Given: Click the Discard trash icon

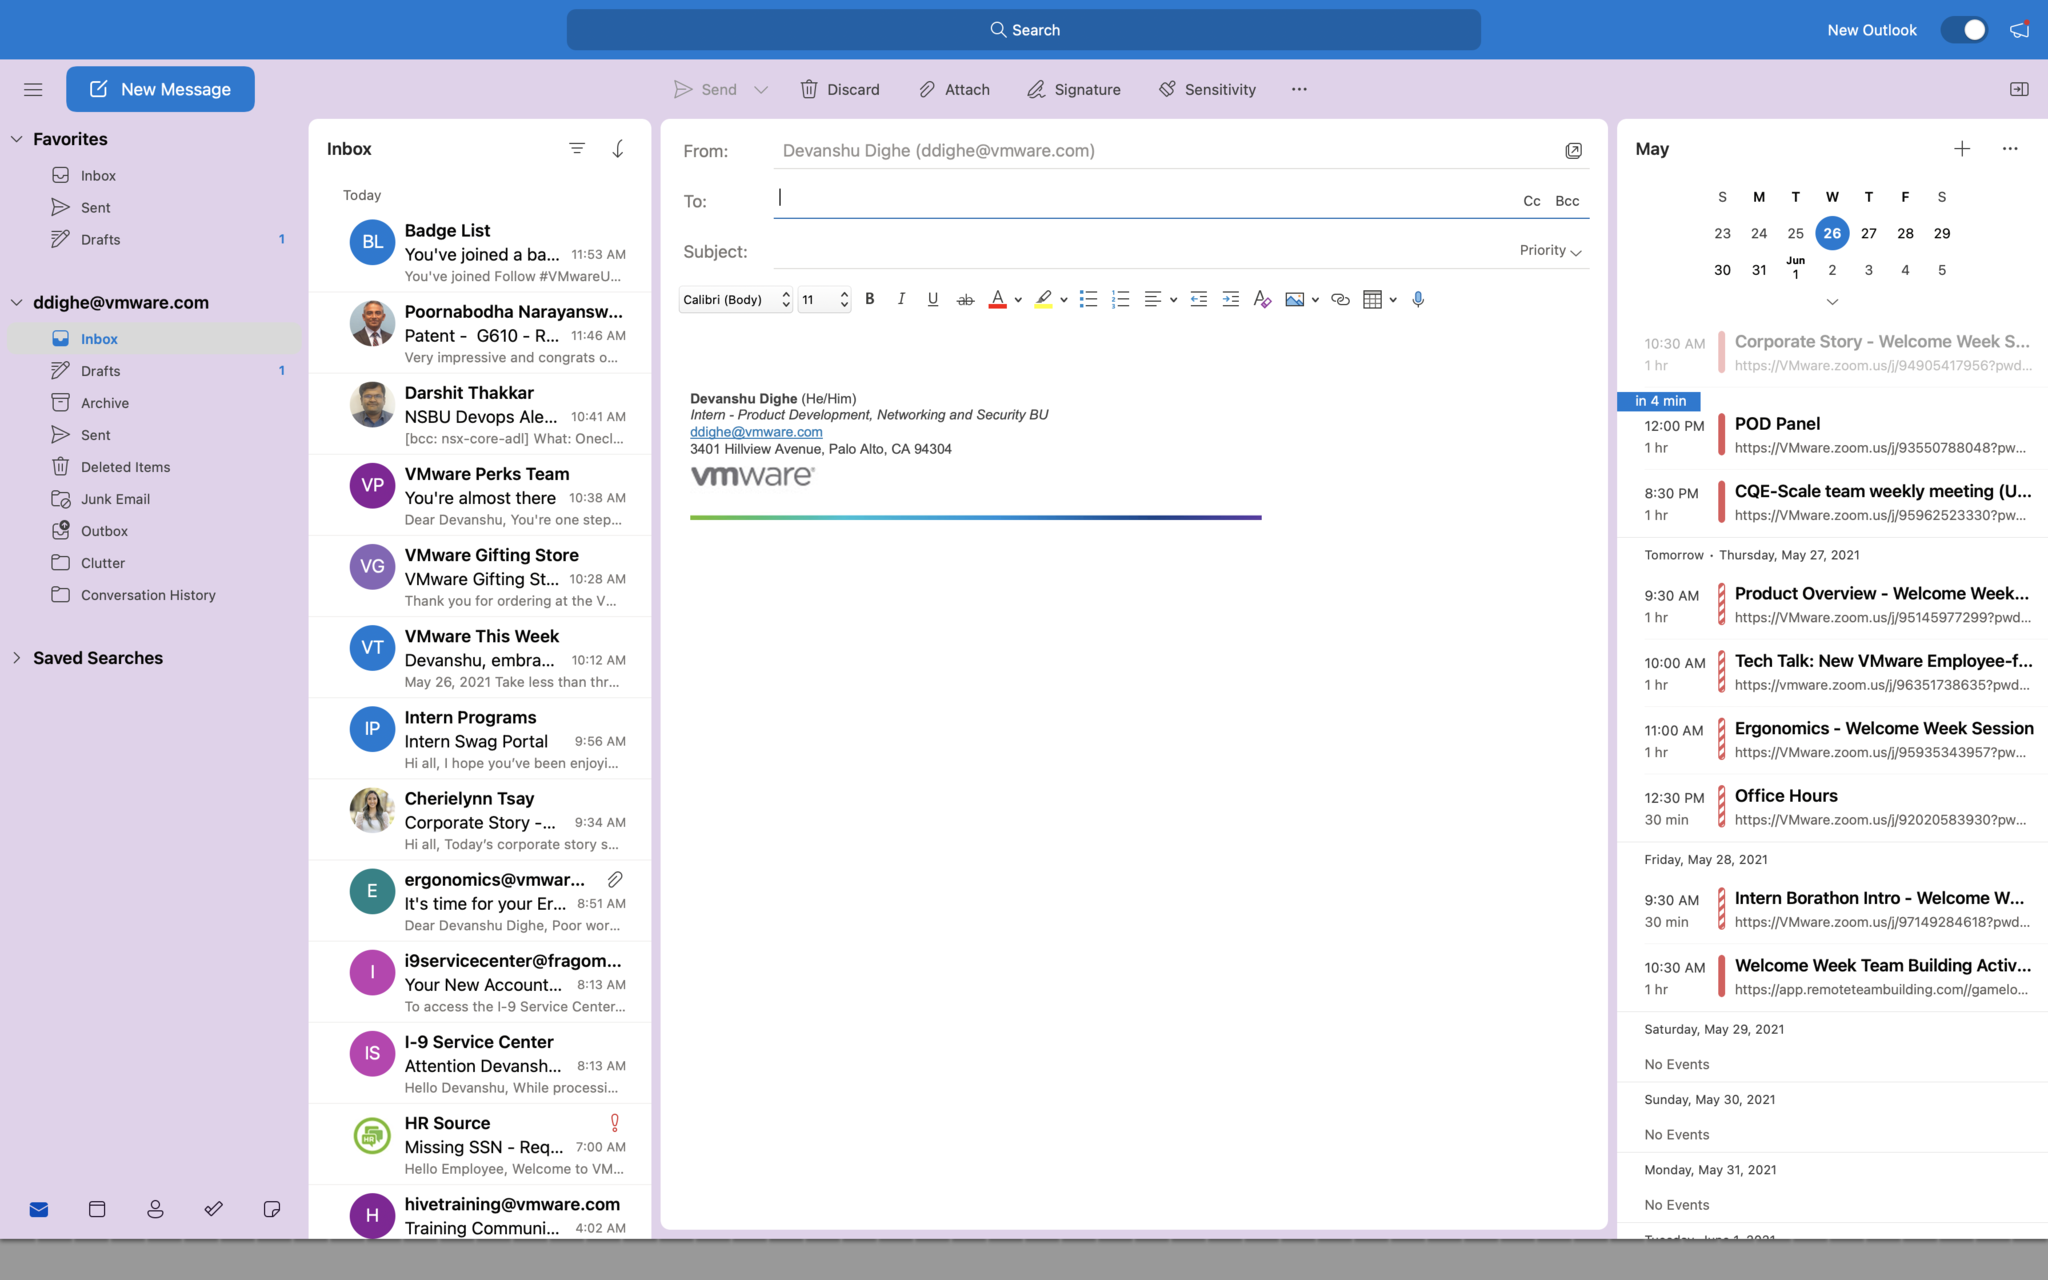Looking at the screenshot, I should click(x=840, y=89).
